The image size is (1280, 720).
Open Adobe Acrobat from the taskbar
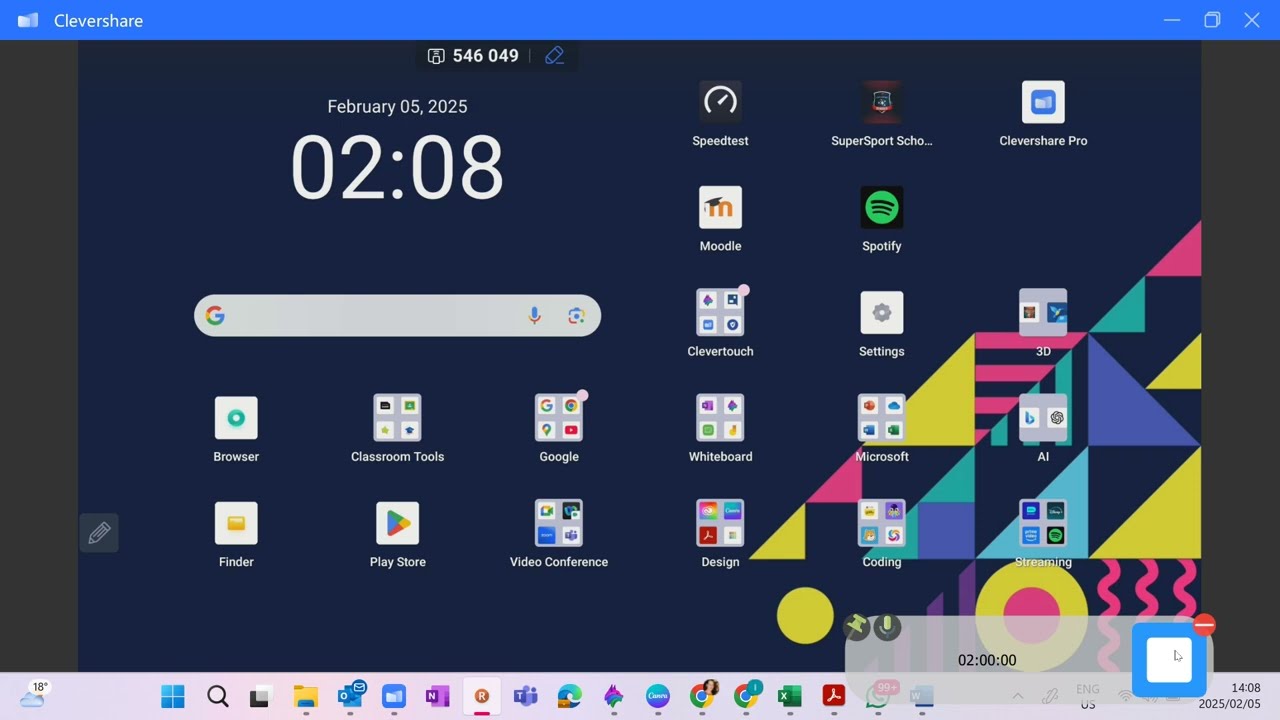(833, 696)
